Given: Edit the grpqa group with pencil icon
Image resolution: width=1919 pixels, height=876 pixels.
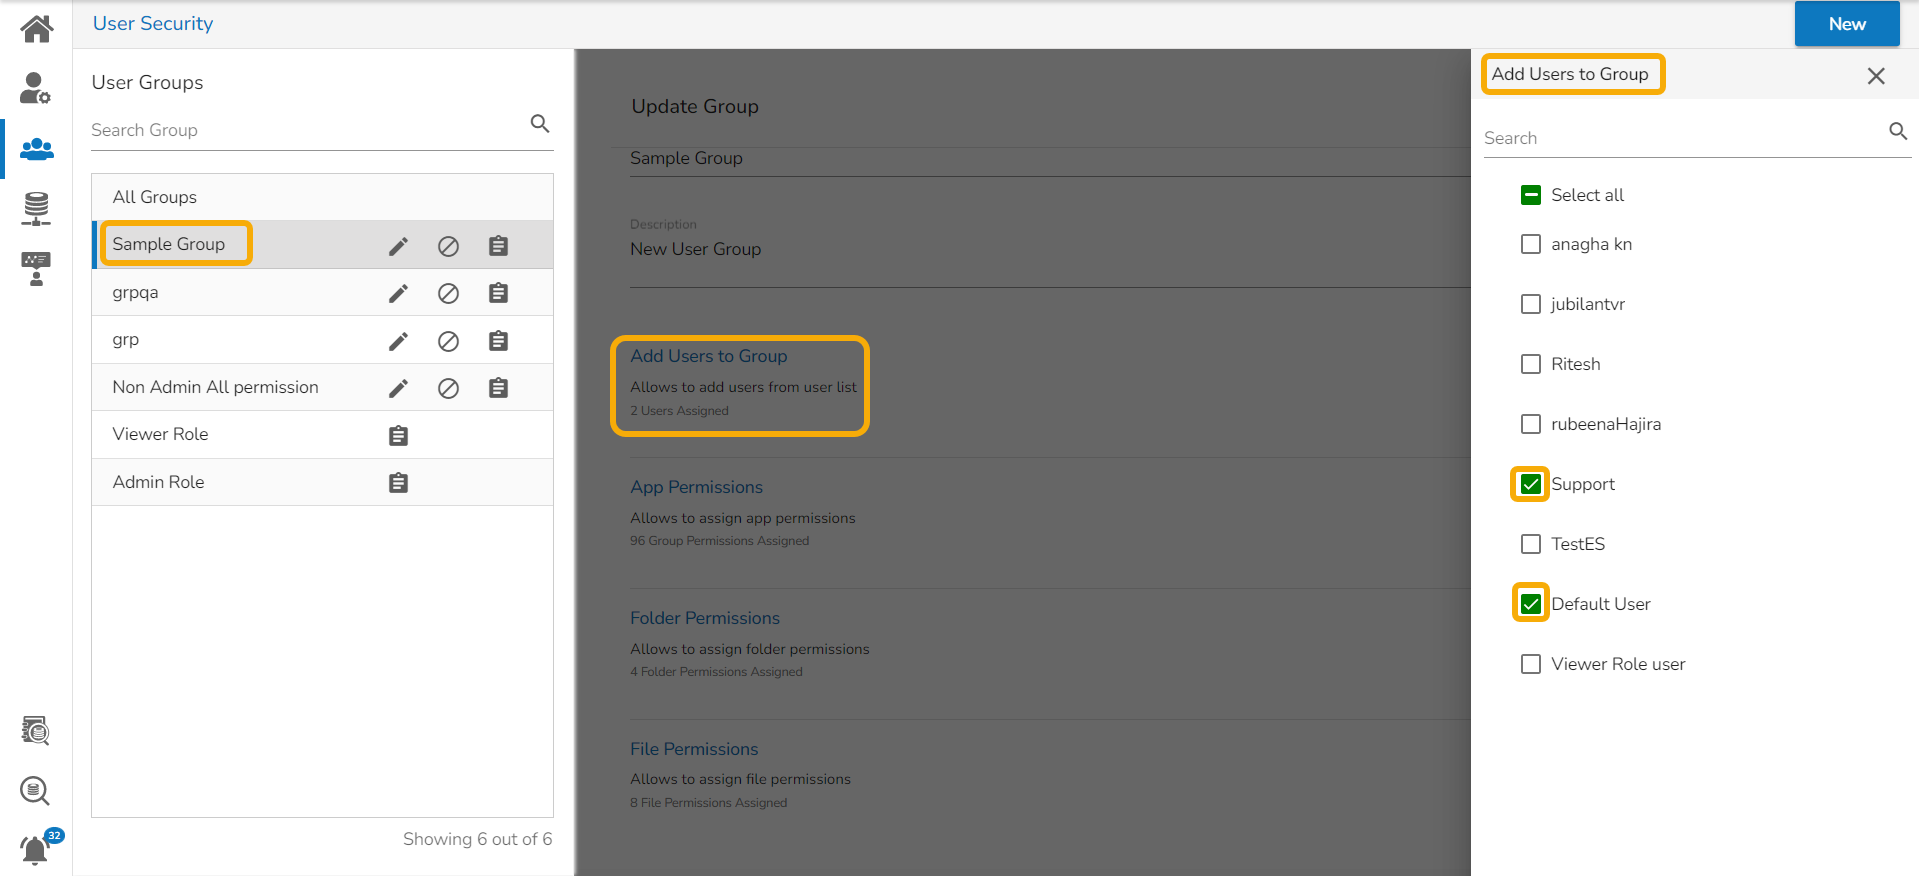Looking at the screenshot, I should [398, 293].
